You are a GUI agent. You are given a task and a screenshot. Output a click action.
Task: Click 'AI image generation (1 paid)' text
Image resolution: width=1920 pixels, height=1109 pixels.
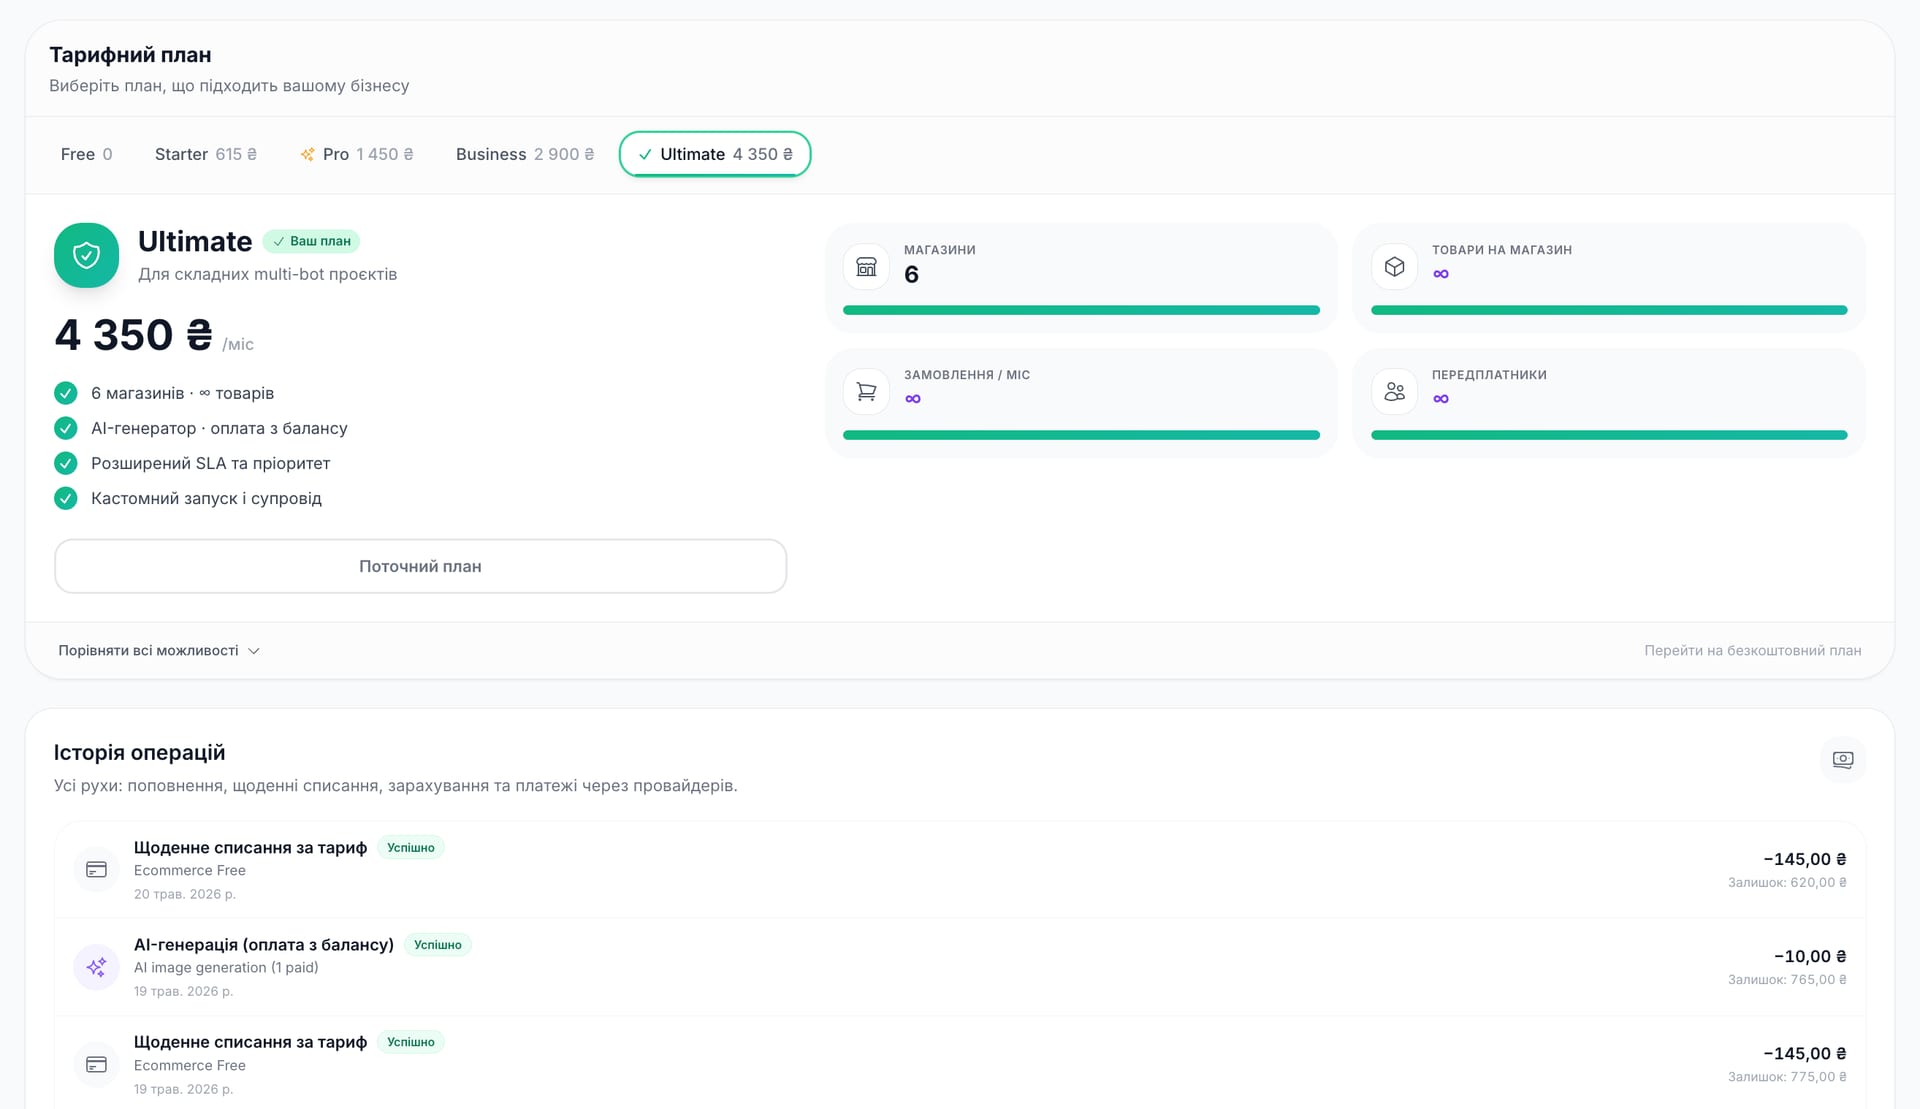pos(226,968)
